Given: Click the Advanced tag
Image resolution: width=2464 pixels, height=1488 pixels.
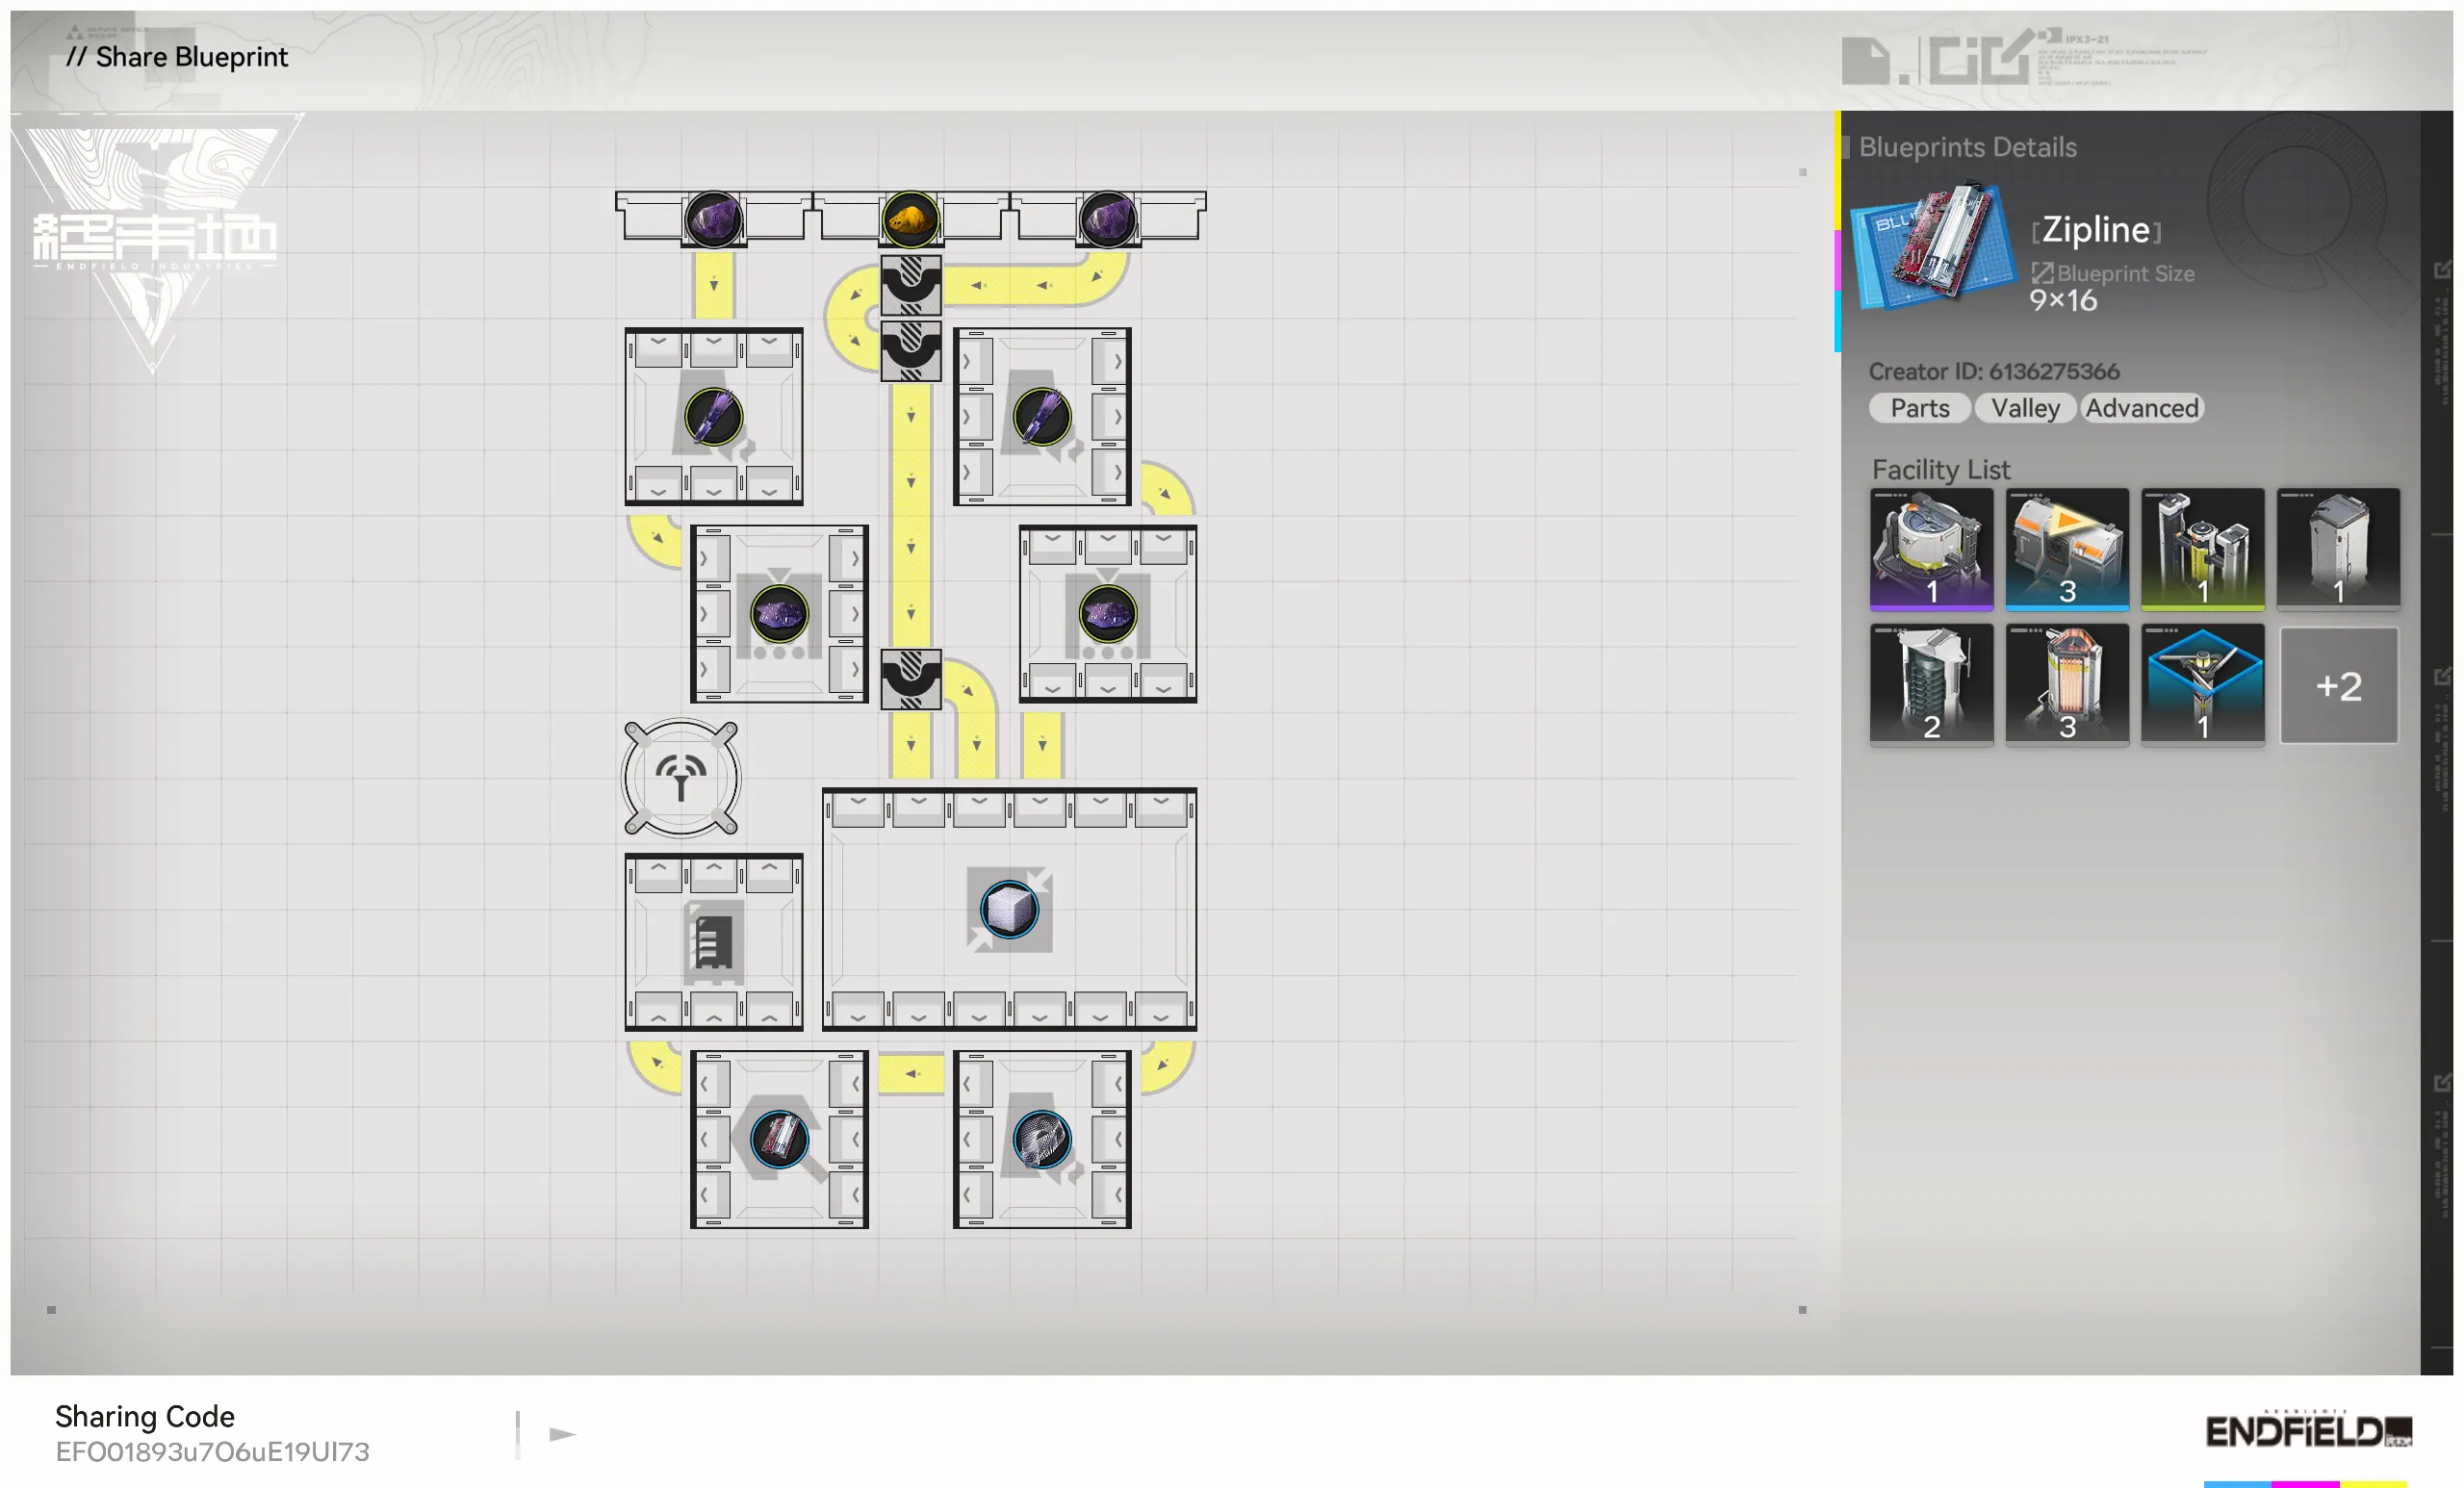Looking at the screenshot, I should tap(2142, 408).
